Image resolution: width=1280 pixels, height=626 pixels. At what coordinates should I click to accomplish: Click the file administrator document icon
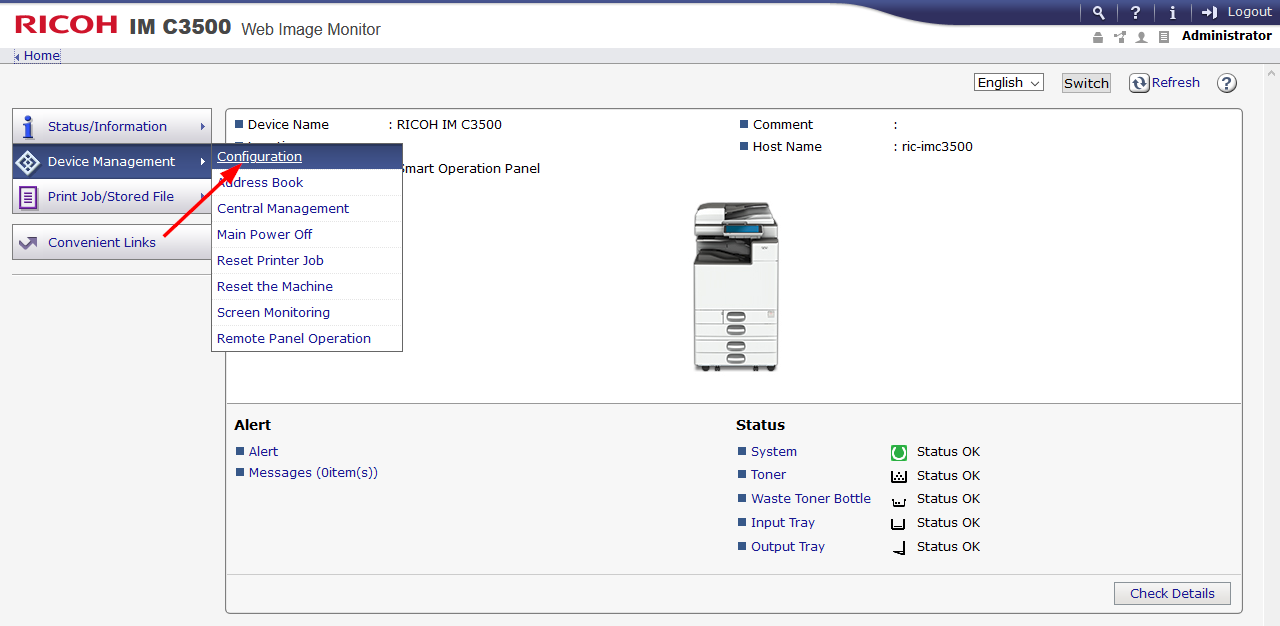click(1163, 37)
